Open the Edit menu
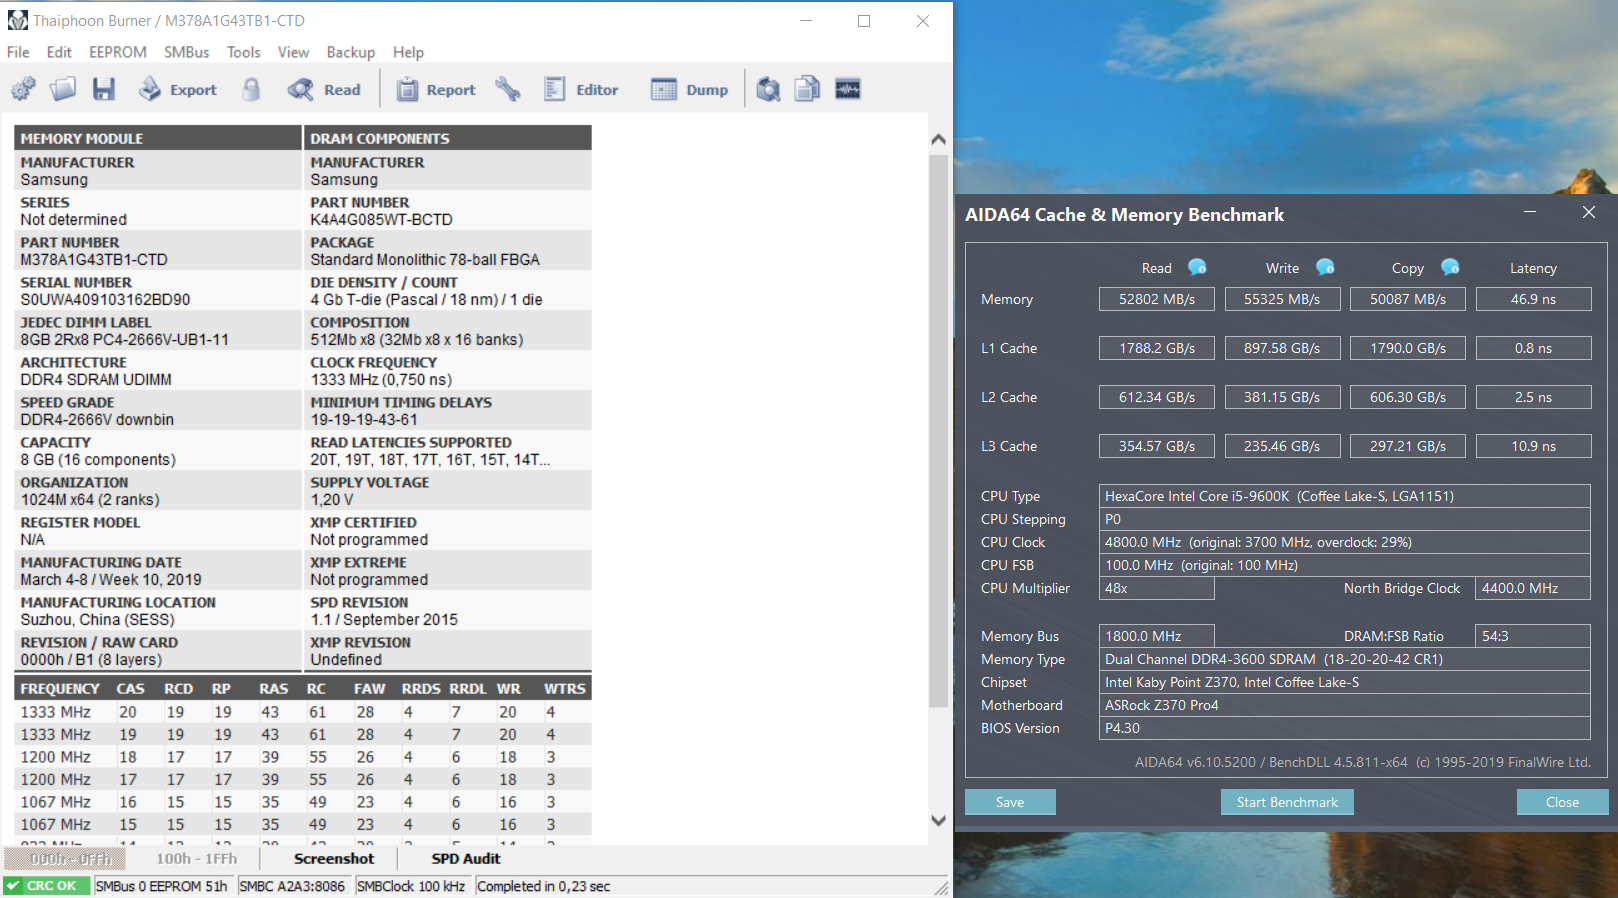The height and width of the screenshot is (898, 1618). 59,52
